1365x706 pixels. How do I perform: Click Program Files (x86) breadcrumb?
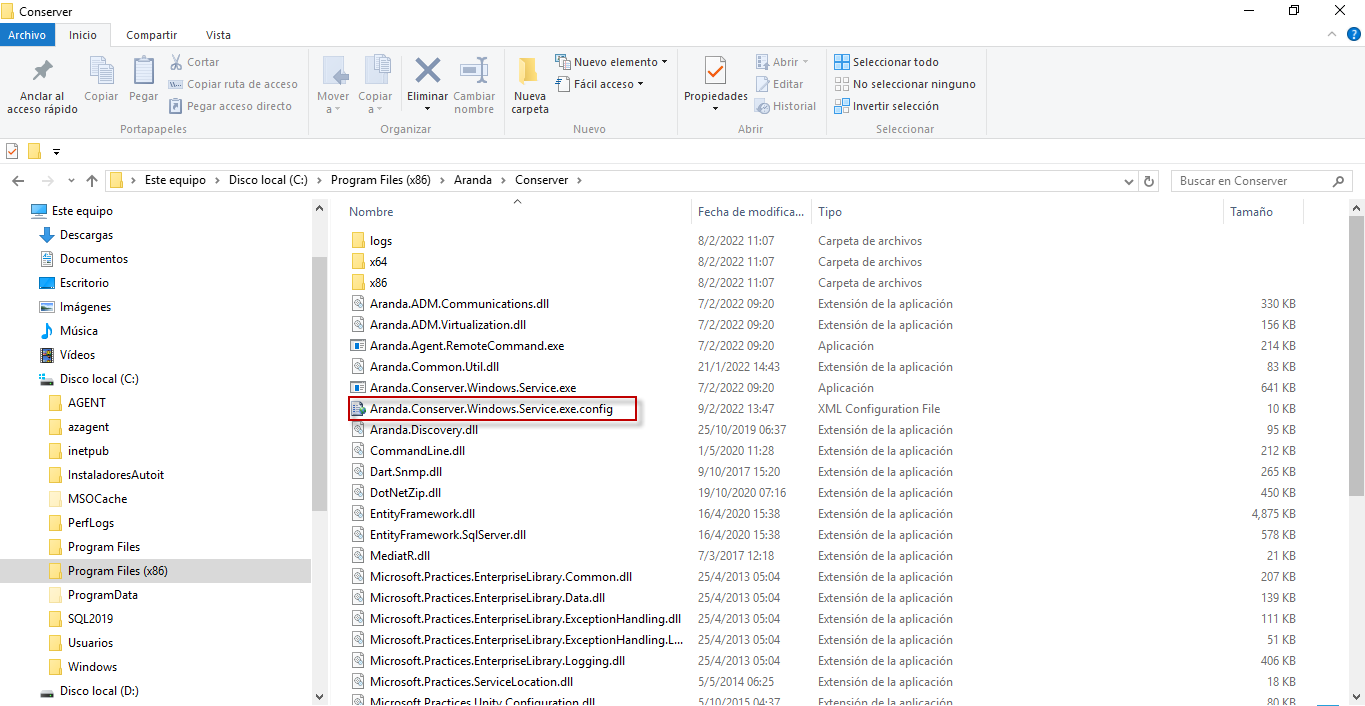pos(380,181)
